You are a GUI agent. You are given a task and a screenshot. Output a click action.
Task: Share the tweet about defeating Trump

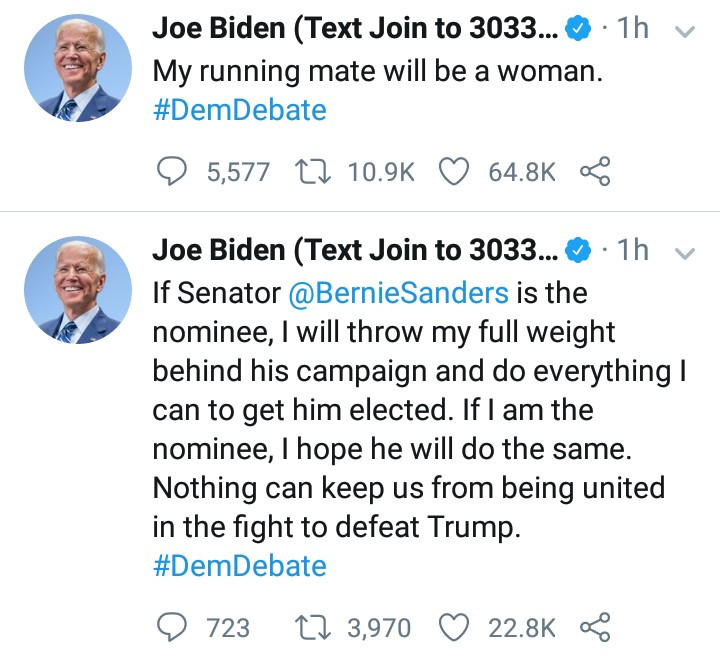tap(595, 627)
